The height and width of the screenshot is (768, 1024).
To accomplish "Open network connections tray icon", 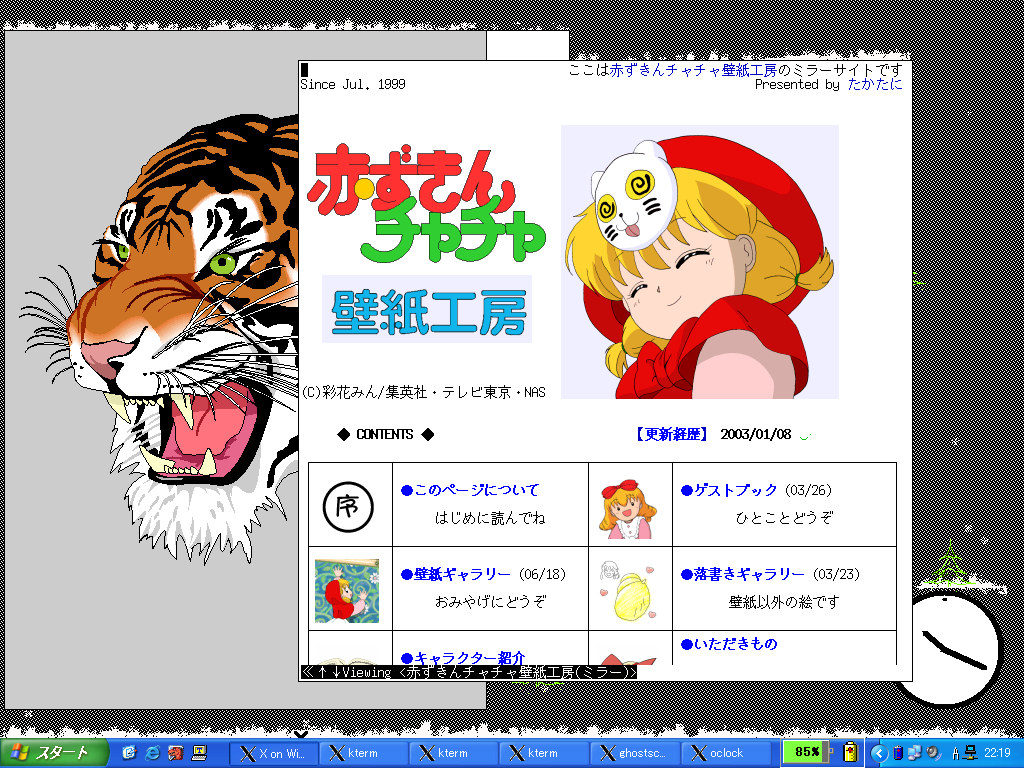I will click(x=914, y=754).
